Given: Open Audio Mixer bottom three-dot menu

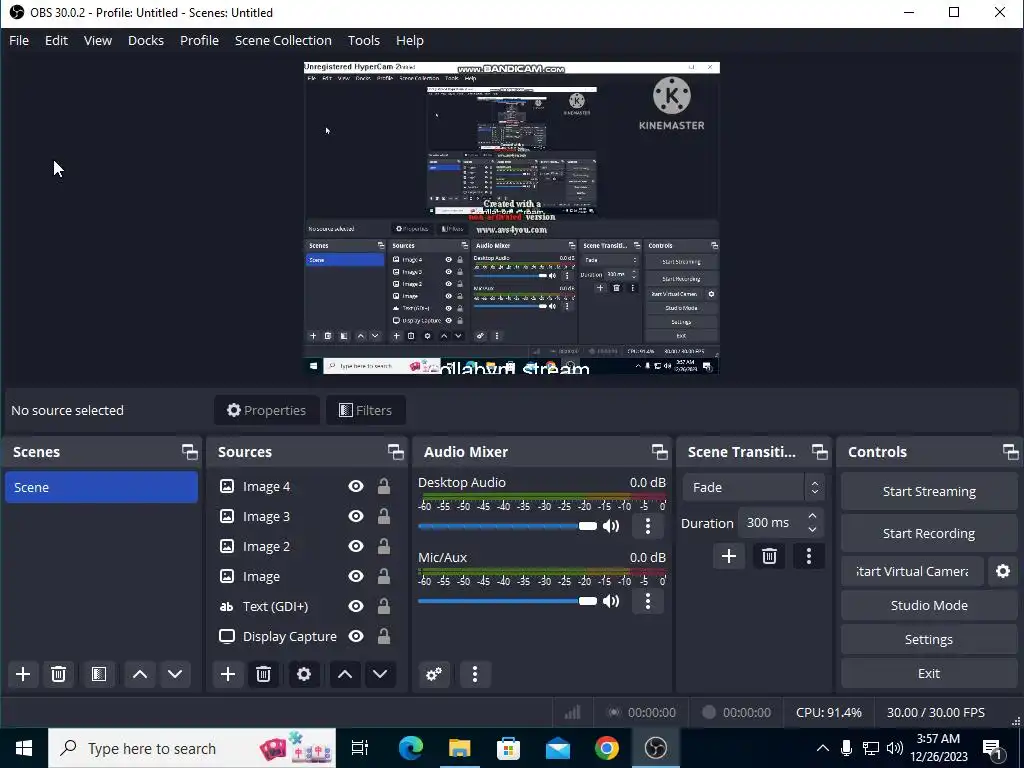Looking at the screenshot, I should 475,674.
